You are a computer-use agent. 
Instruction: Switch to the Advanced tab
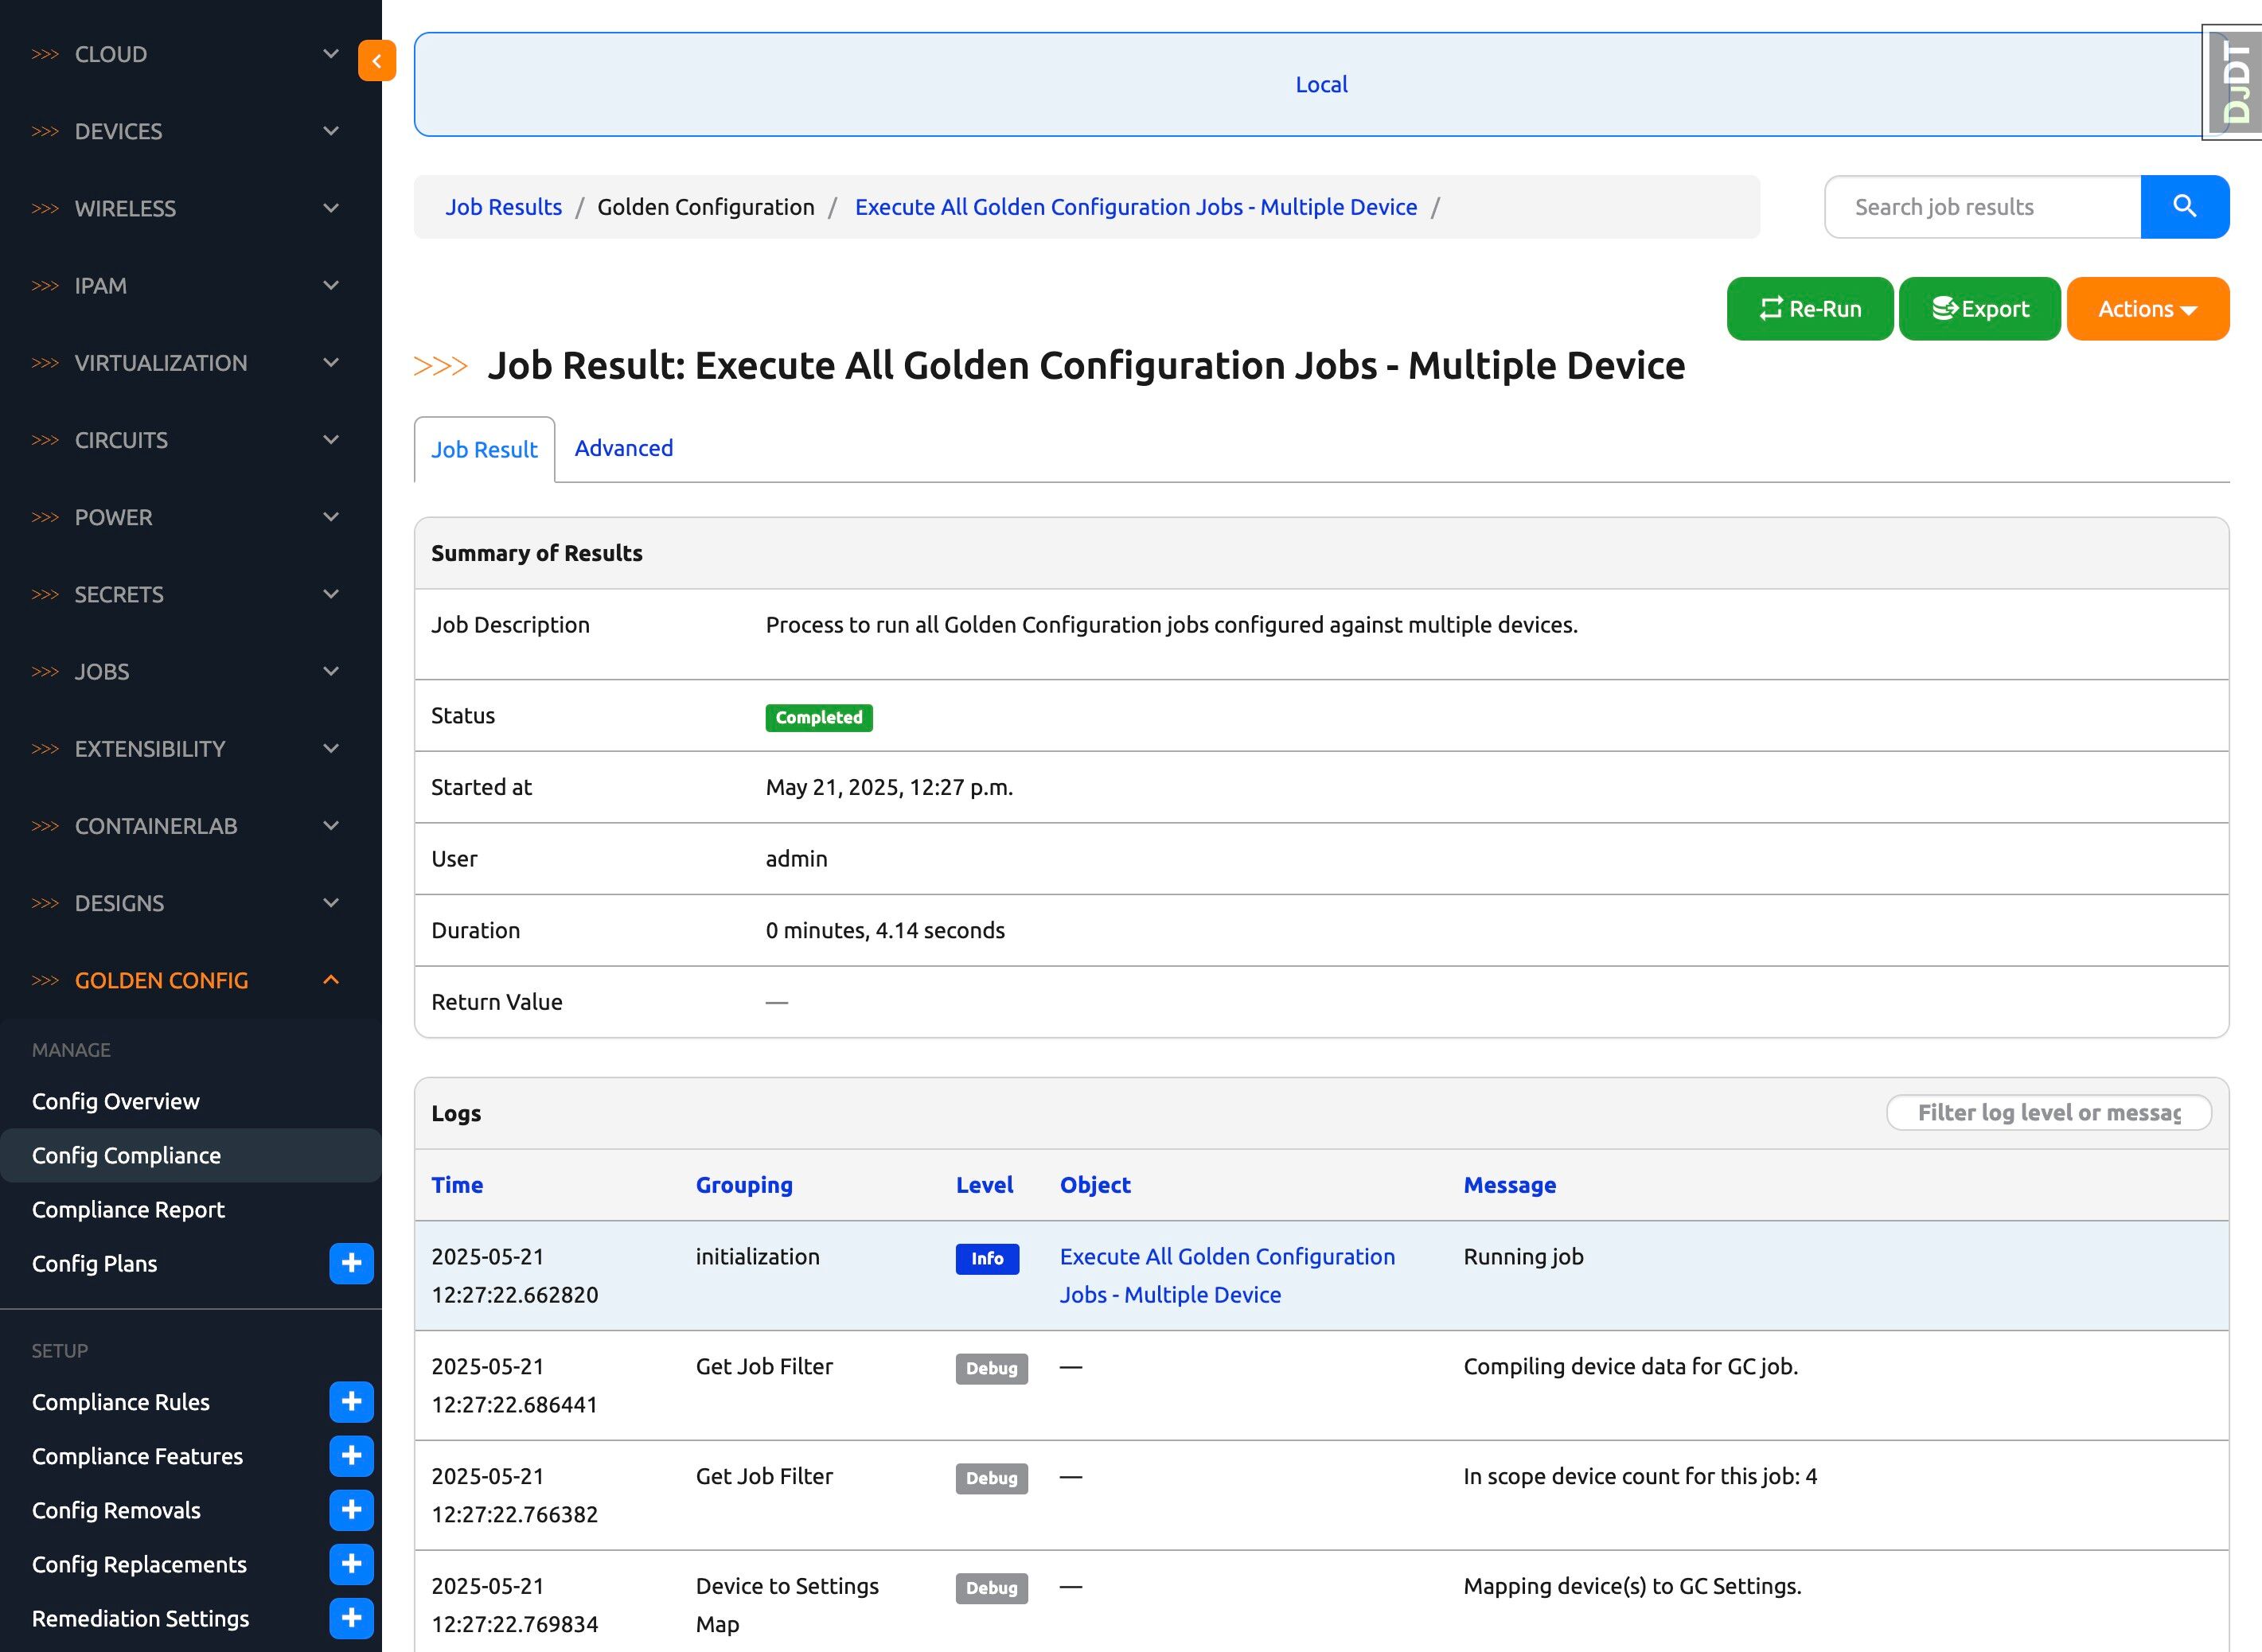coord(623,448)
